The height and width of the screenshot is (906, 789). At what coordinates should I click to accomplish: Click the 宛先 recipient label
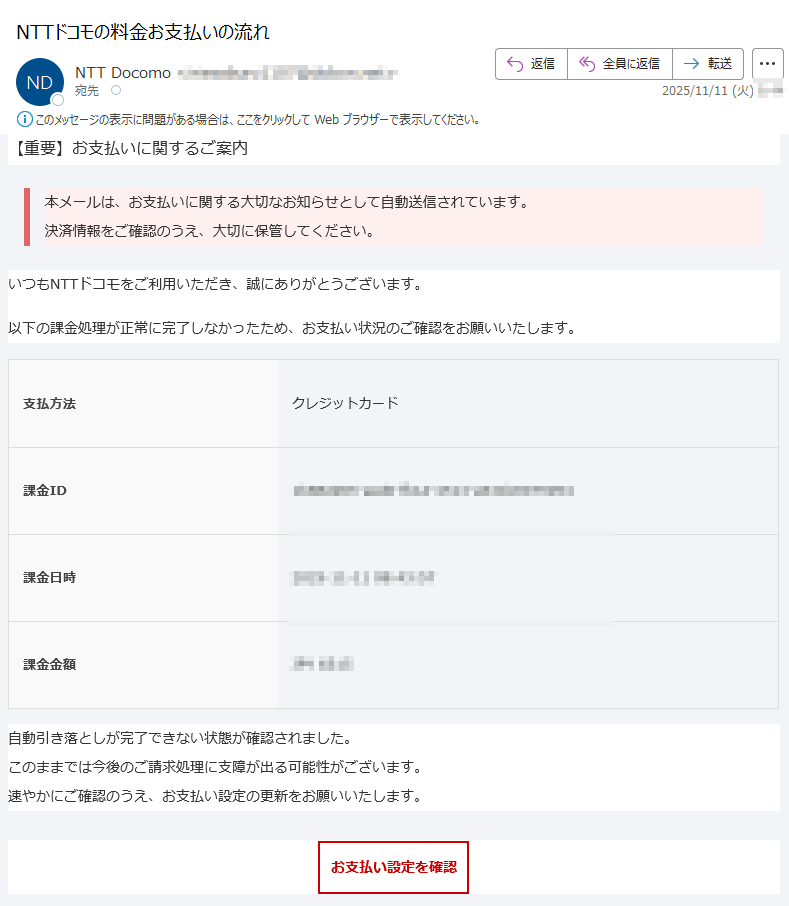point(87,91)
